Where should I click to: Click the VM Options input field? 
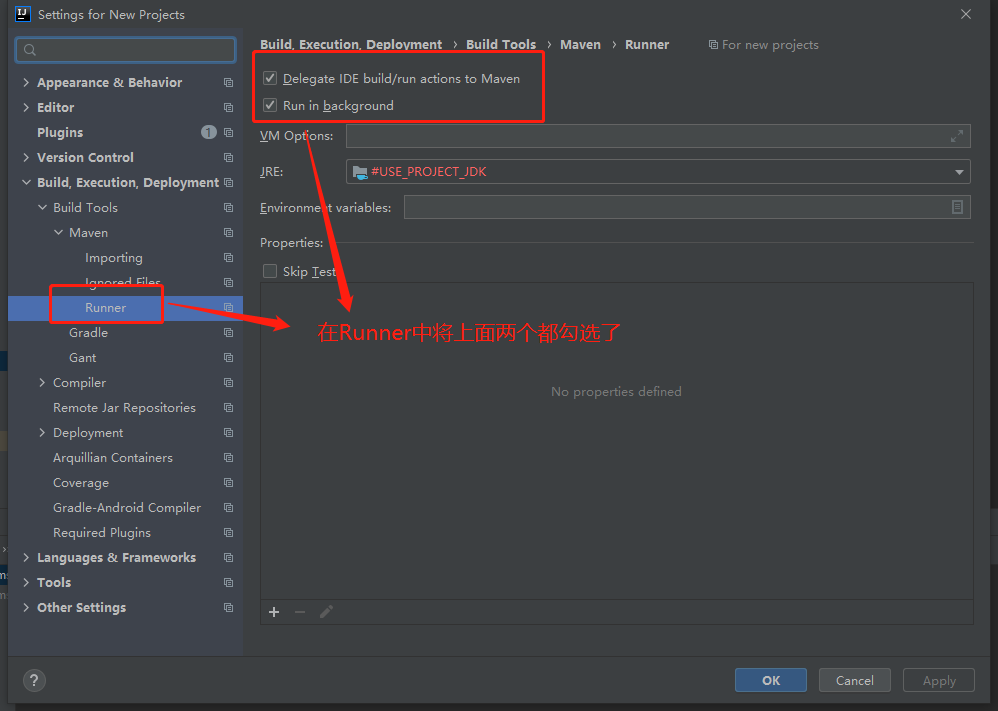pyautogui.click(x=658, y=136)
